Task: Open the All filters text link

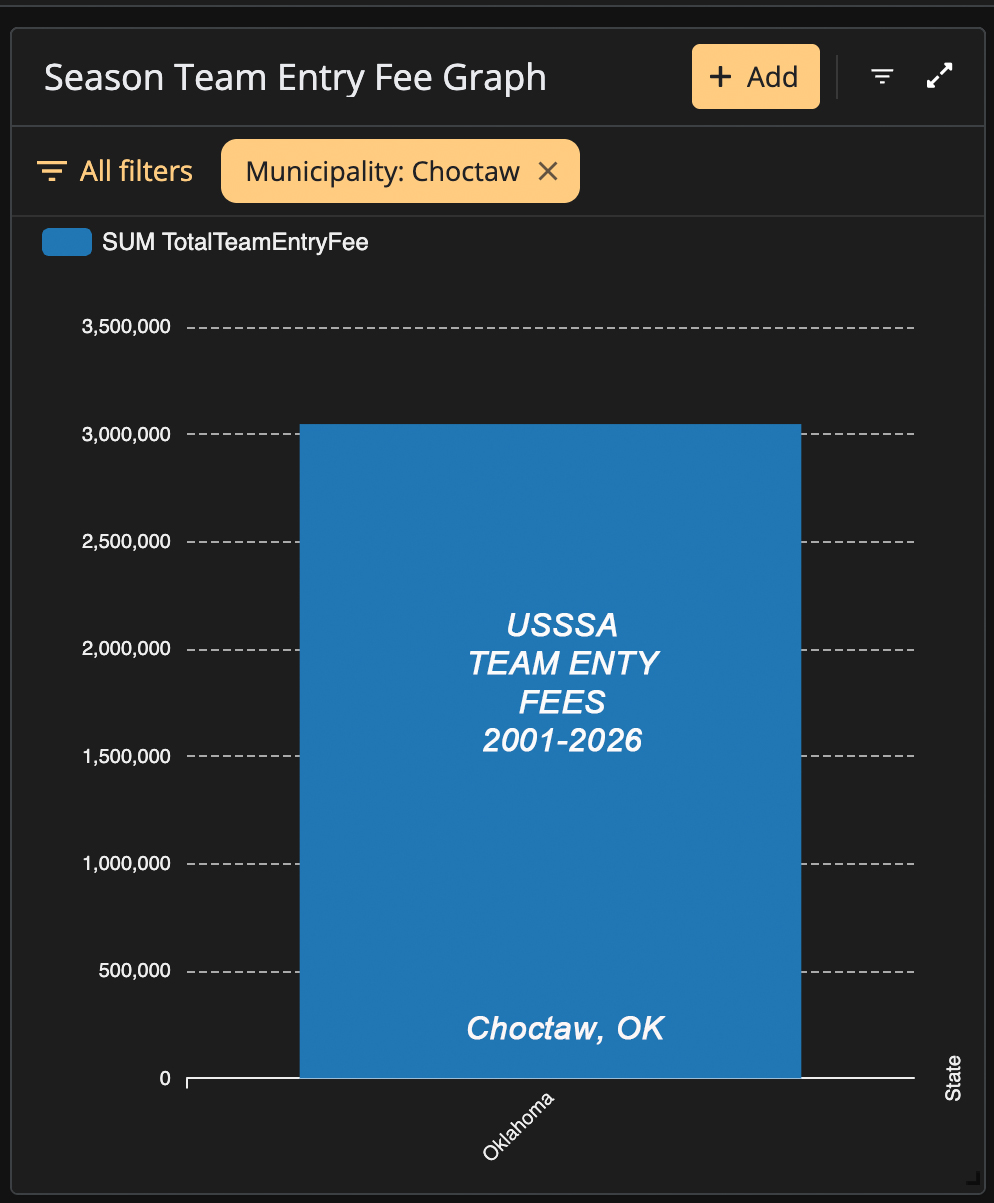Action: (x=136, y=171)
